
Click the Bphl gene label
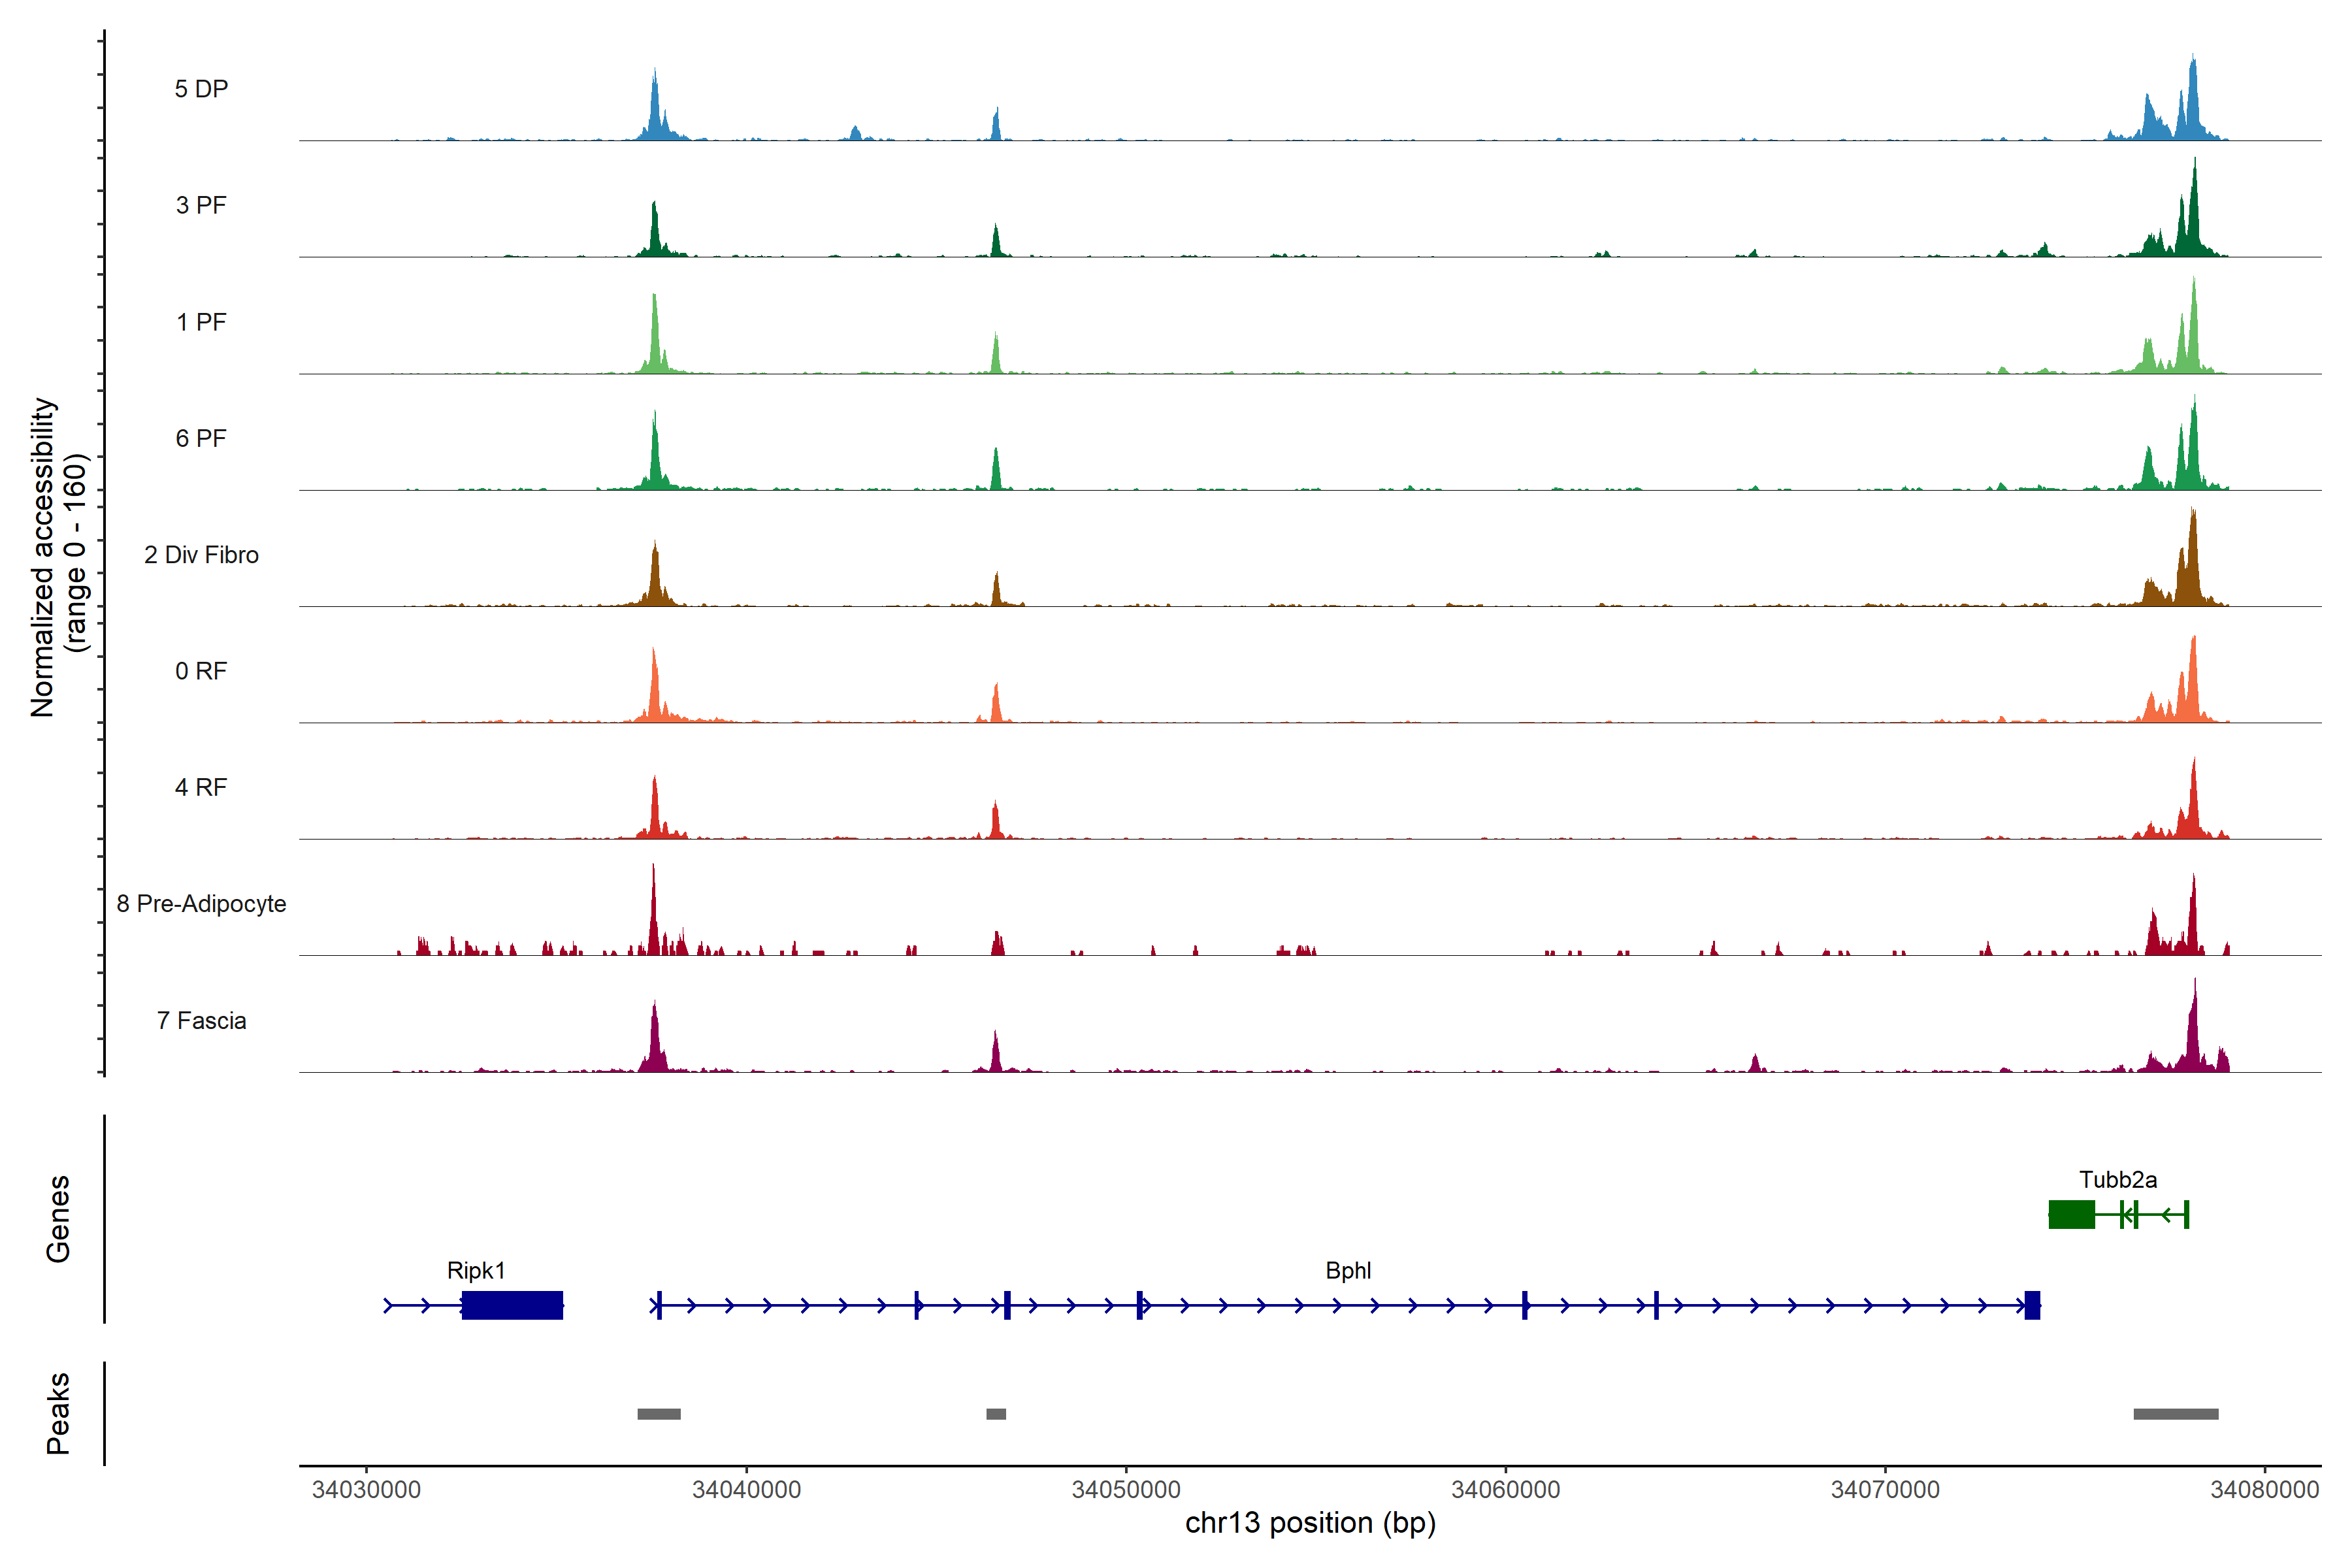point(1347,1271)
